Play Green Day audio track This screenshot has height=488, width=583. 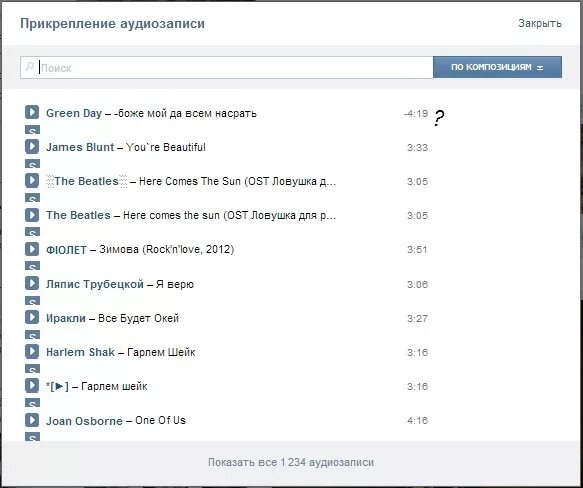tap(32, 112)
